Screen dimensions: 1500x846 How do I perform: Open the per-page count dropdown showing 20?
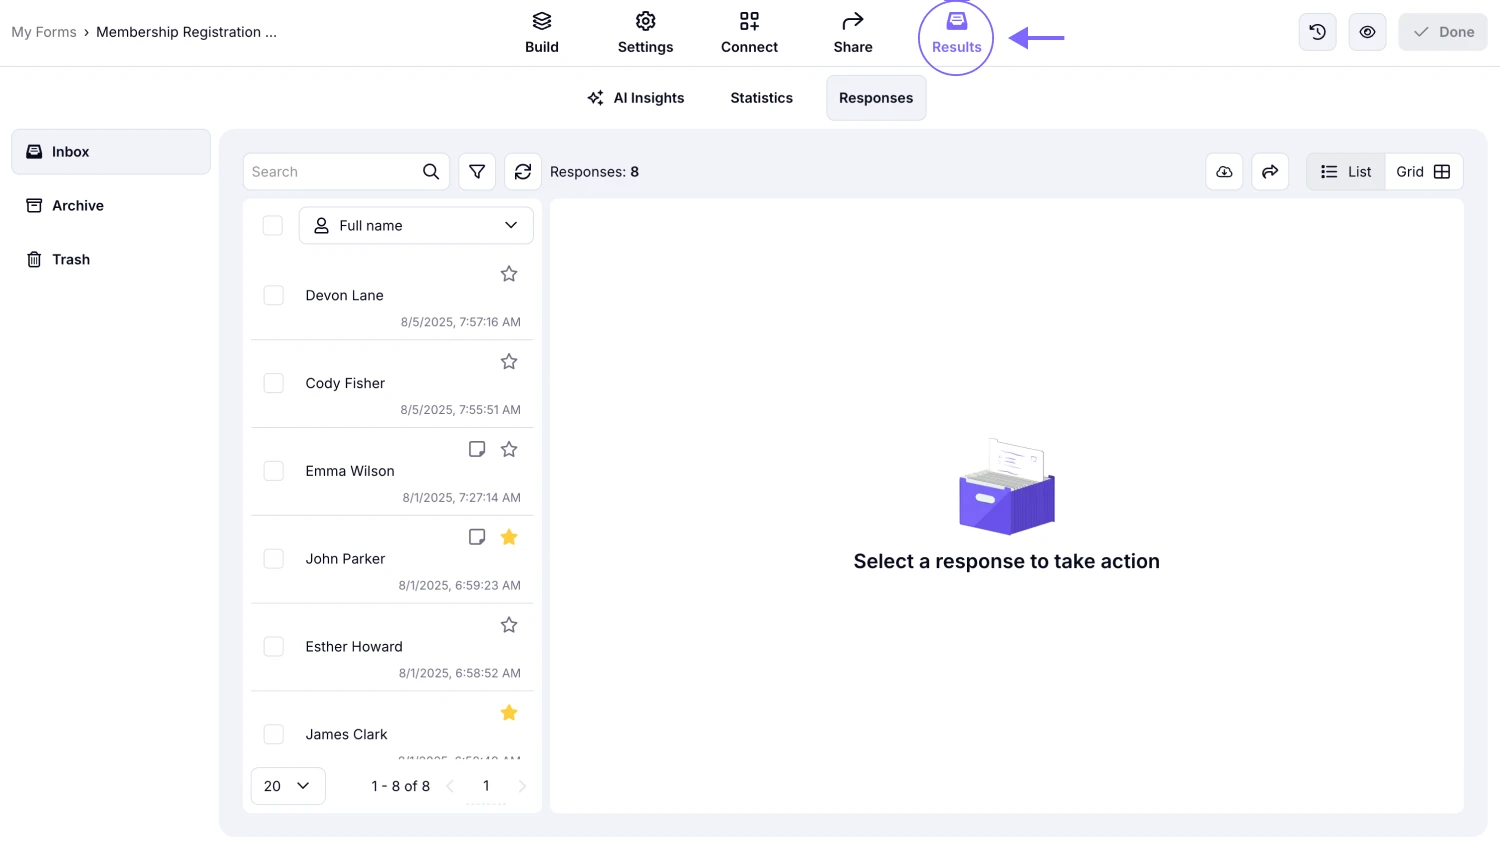tap(288, 786)
